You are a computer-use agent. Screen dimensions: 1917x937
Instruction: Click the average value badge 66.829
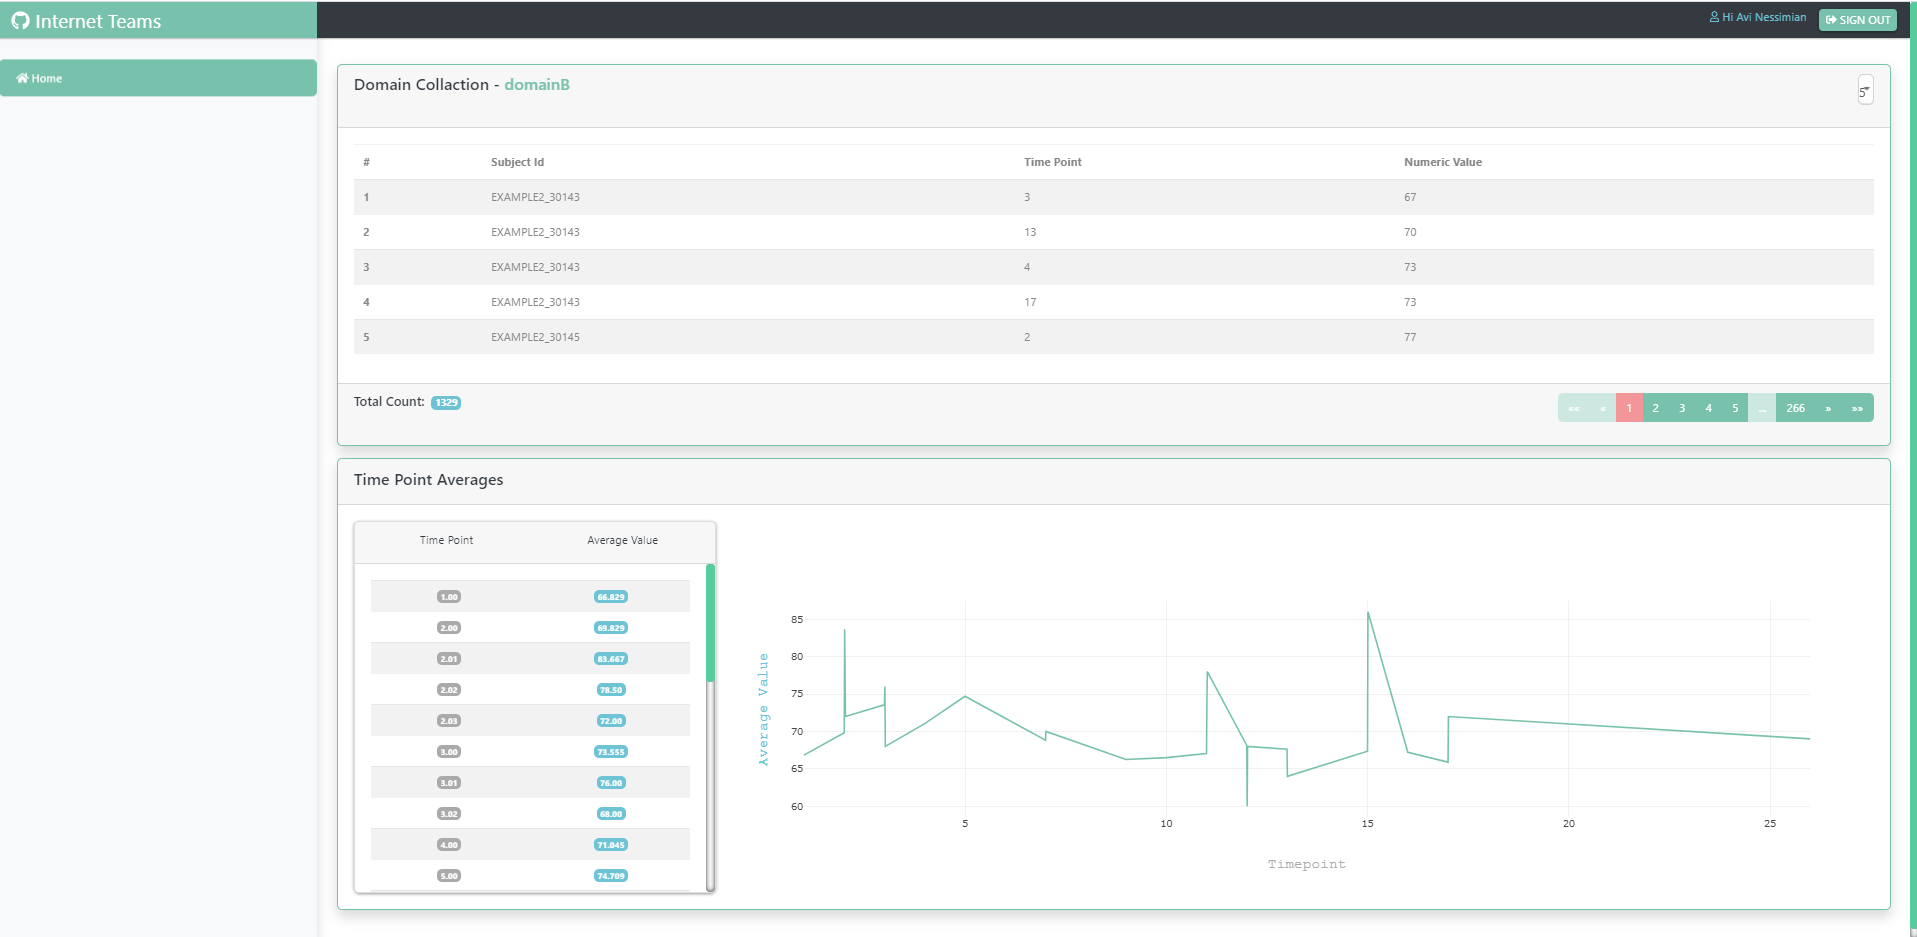pyautogui.click(x=611, y=597)
